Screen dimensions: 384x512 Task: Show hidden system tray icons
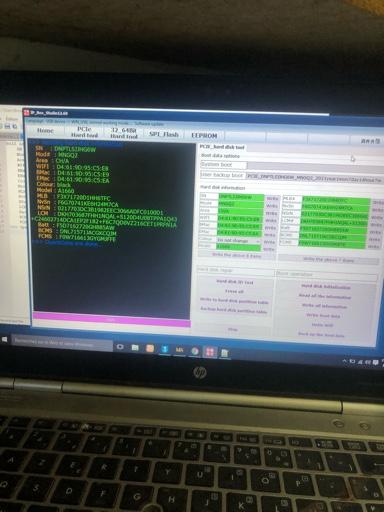346,361
